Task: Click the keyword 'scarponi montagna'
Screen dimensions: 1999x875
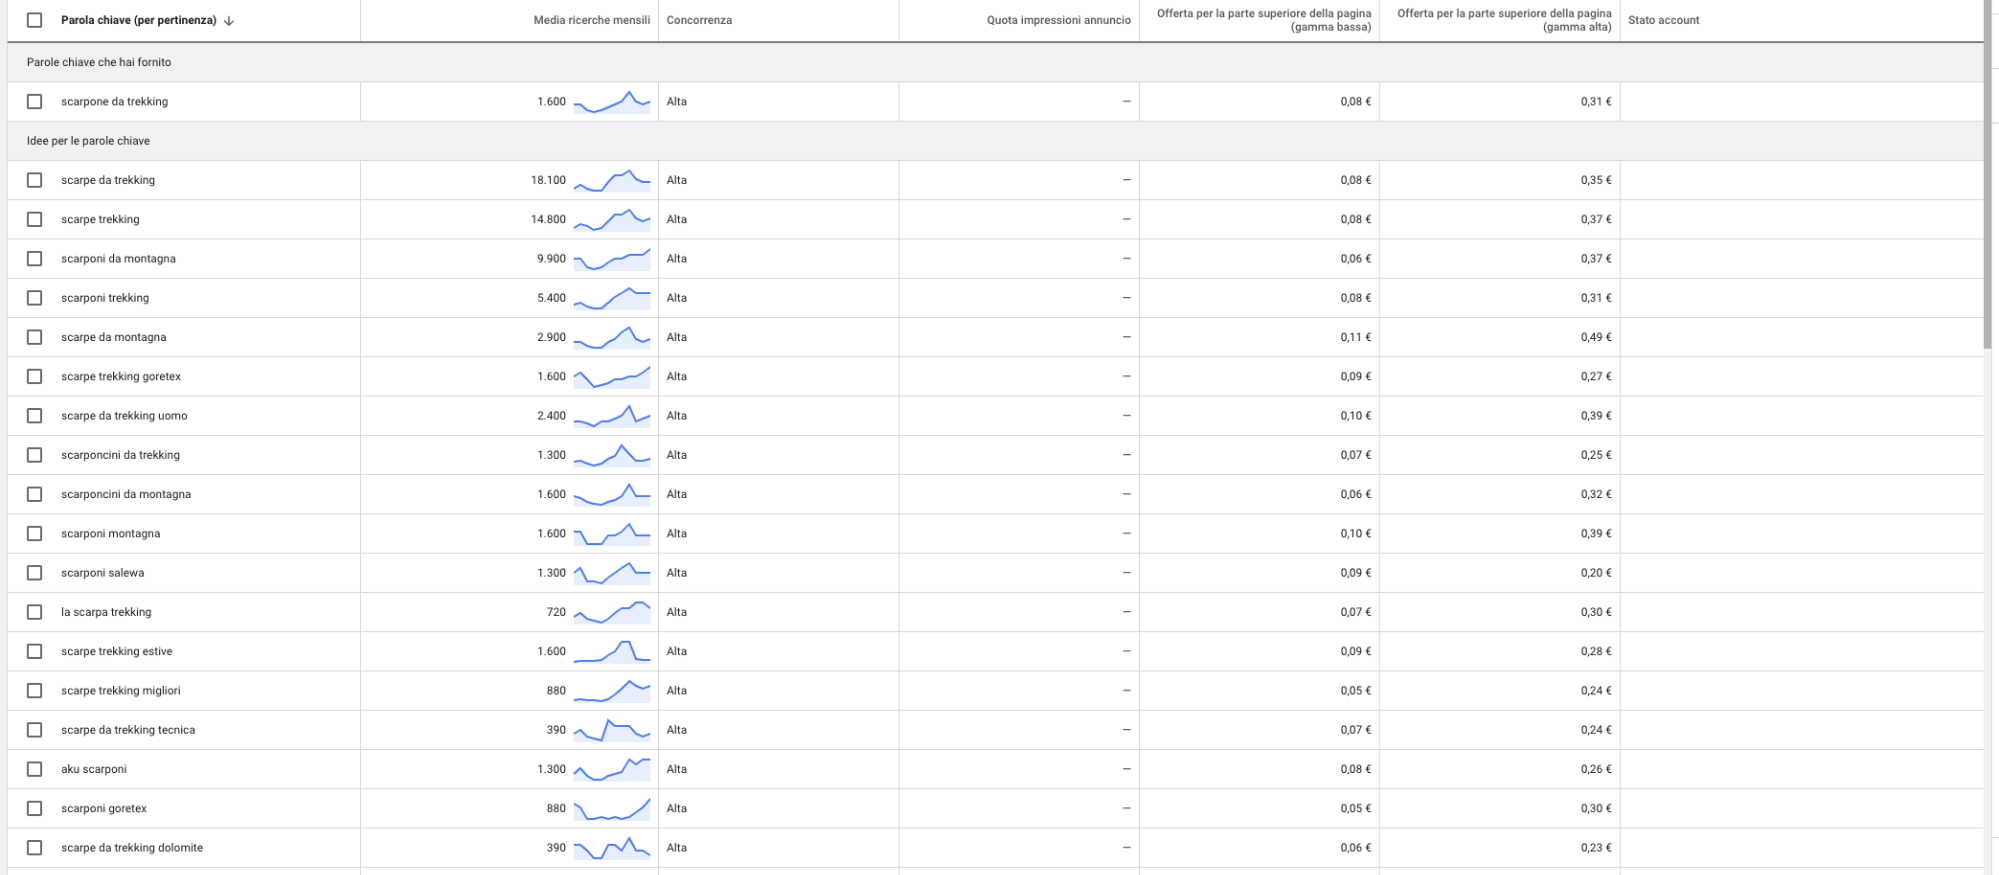Action: click(x=110, y=534)
